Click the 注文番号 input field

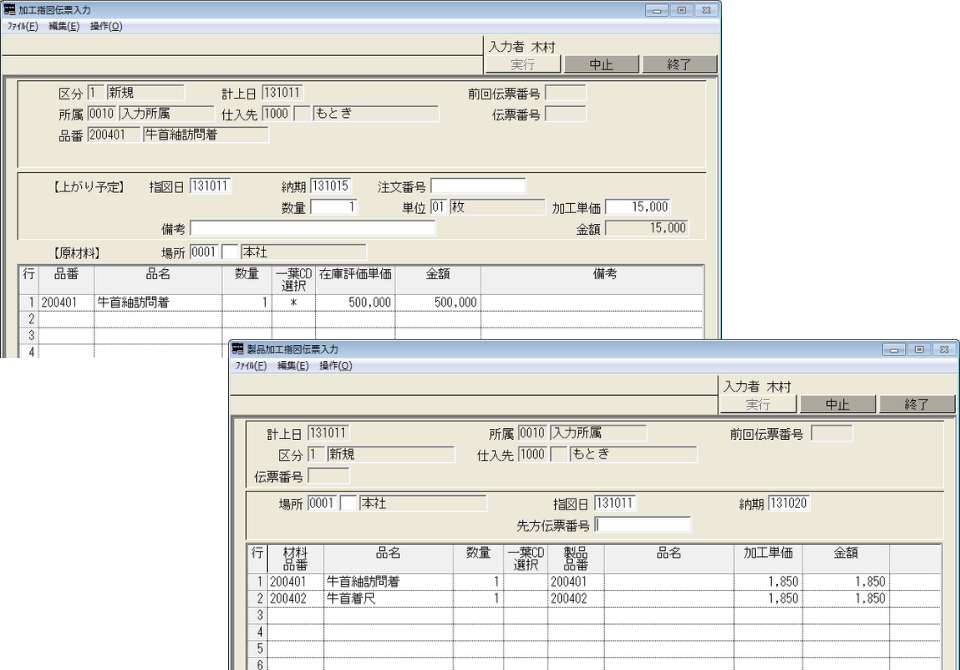478,186
